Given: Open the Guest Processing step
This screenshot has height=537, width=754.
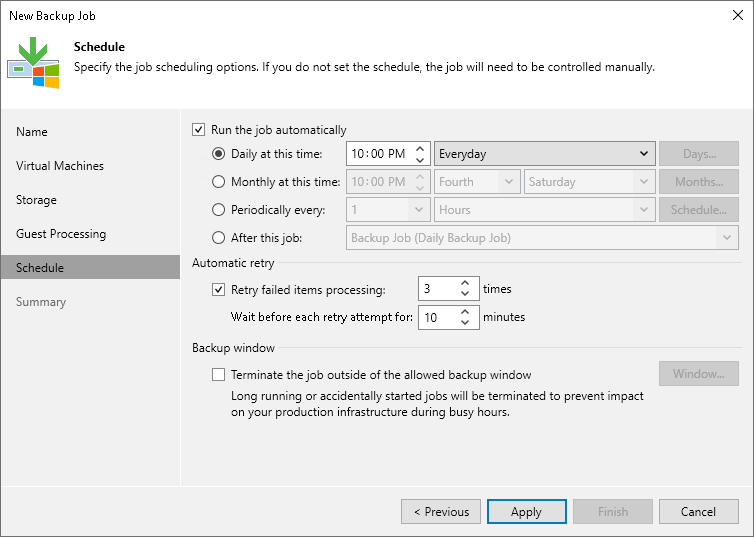Looking at the screenshot, I should pyautogui.click(x=61, y=234).
